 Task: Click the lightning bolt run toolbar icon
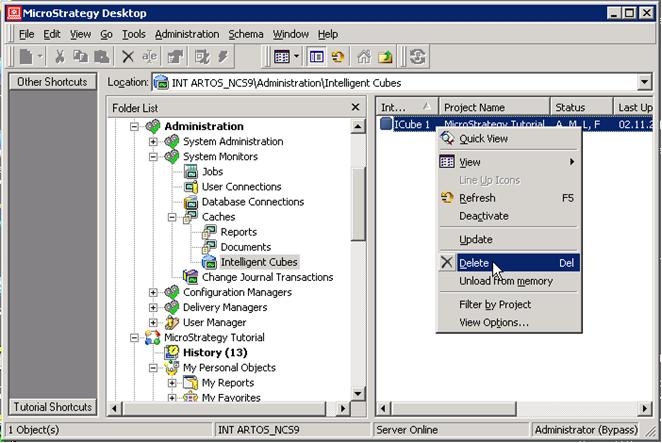pyautogui.click(x=223, y=57)
